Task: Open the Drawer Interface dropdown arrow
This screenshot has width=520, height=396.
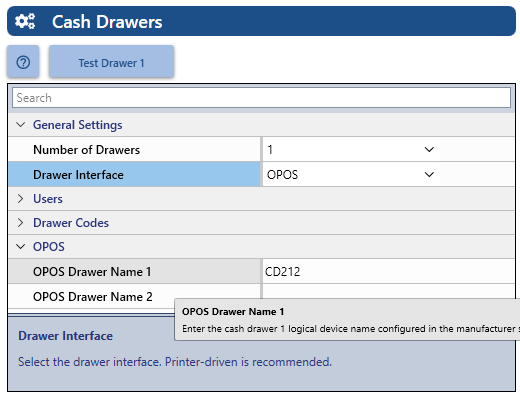Action: click(429, 174)
